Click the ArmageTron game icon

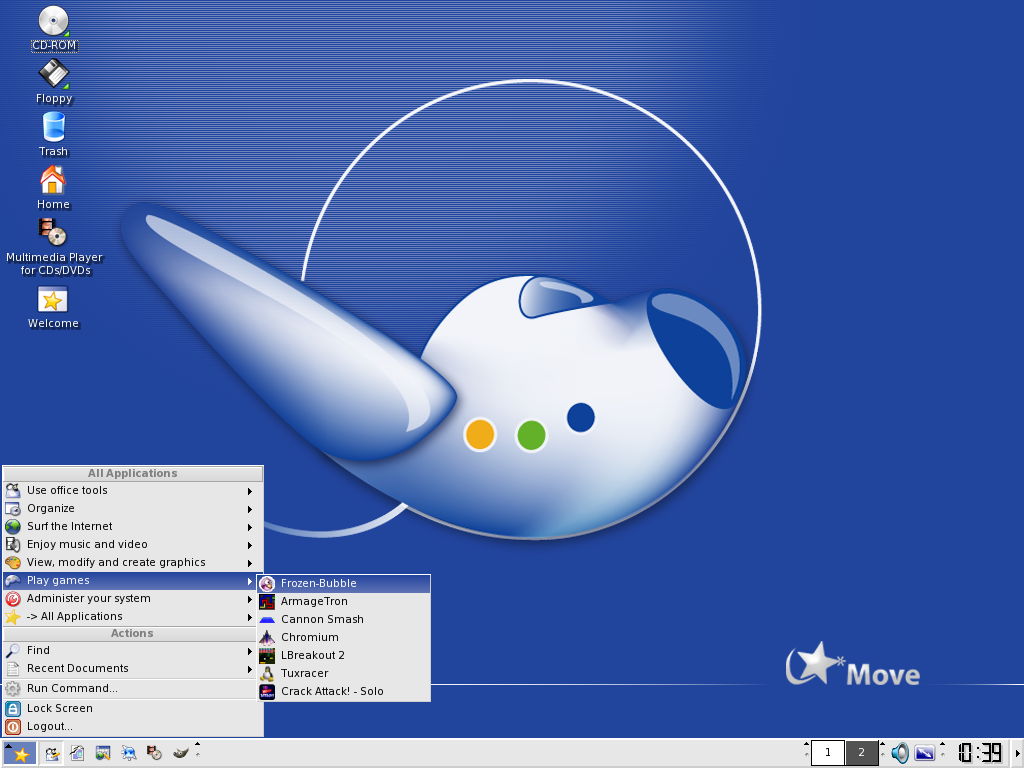[x=267, y=601]
